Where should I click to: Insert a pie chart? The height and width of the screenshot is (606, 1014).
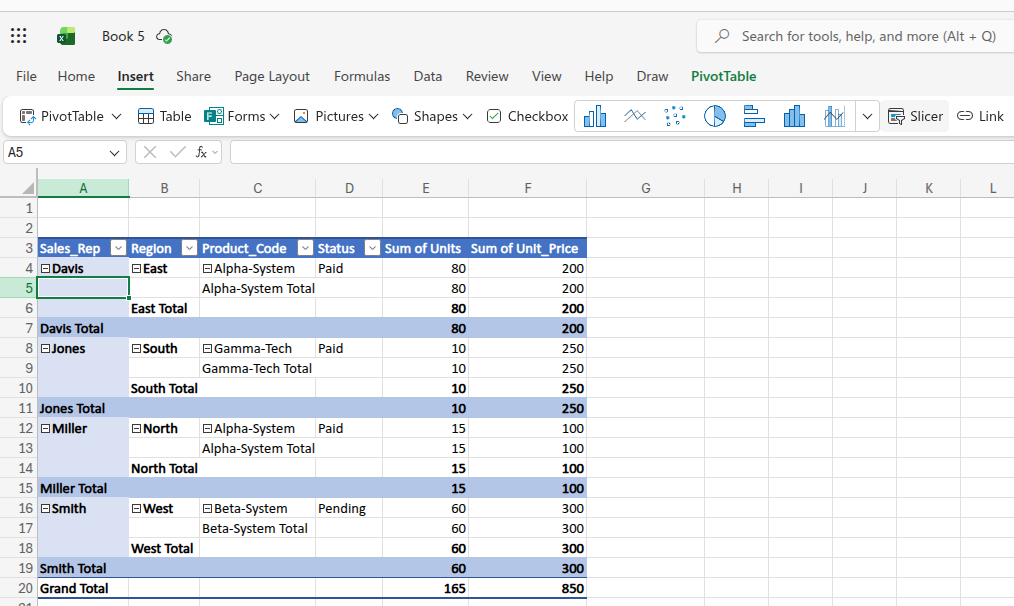tap(714, 115)
